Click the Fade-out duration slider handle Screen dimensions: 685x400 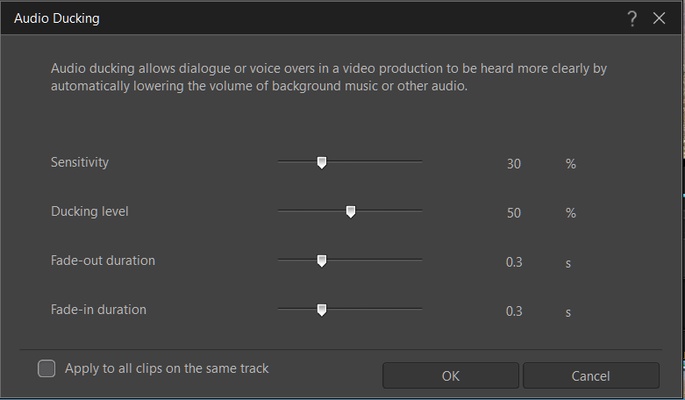[321, 260]
